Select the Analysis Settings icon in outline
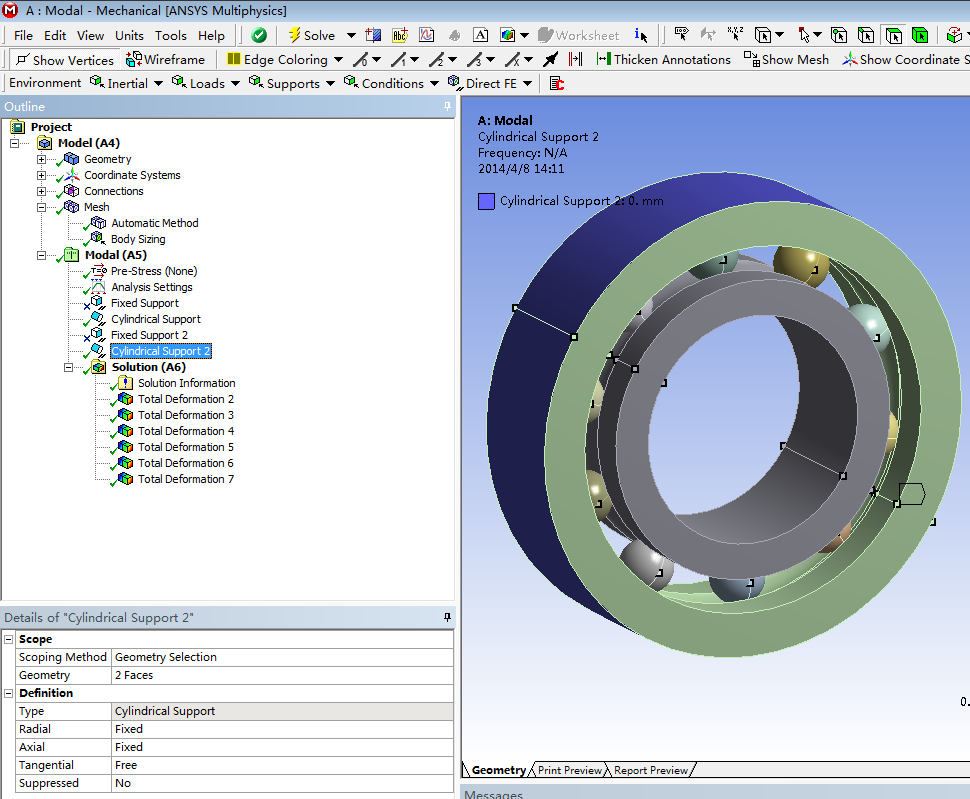This screenshot has height=799, width=970. (x=98, y=287)
